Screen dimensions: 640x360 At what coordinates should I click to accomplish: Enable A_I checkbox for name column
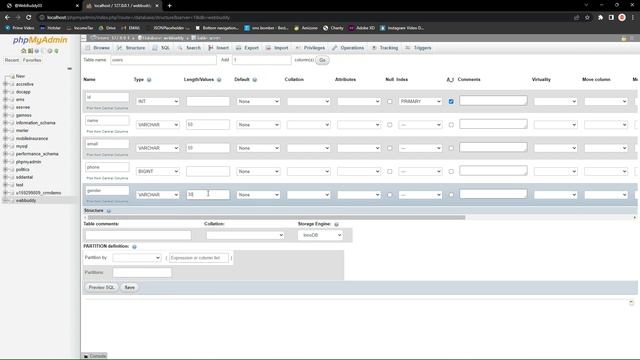pyautogui.click(x=451, y=124)
